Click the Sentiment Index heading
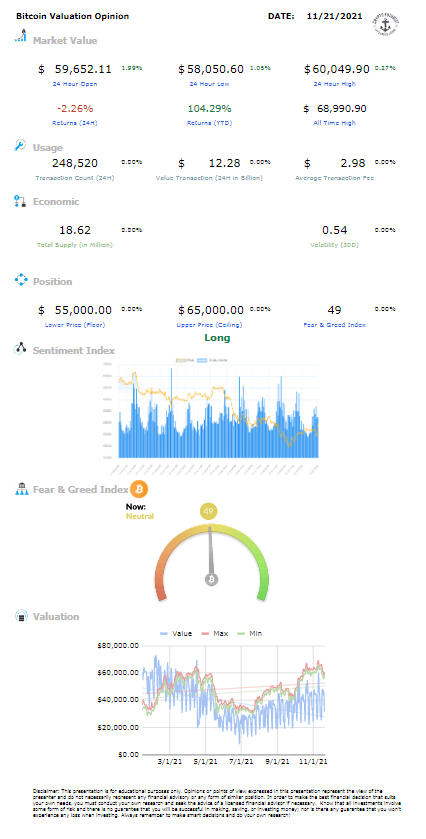The height and width of the screenshot is (839, 426). pos(74,350)
